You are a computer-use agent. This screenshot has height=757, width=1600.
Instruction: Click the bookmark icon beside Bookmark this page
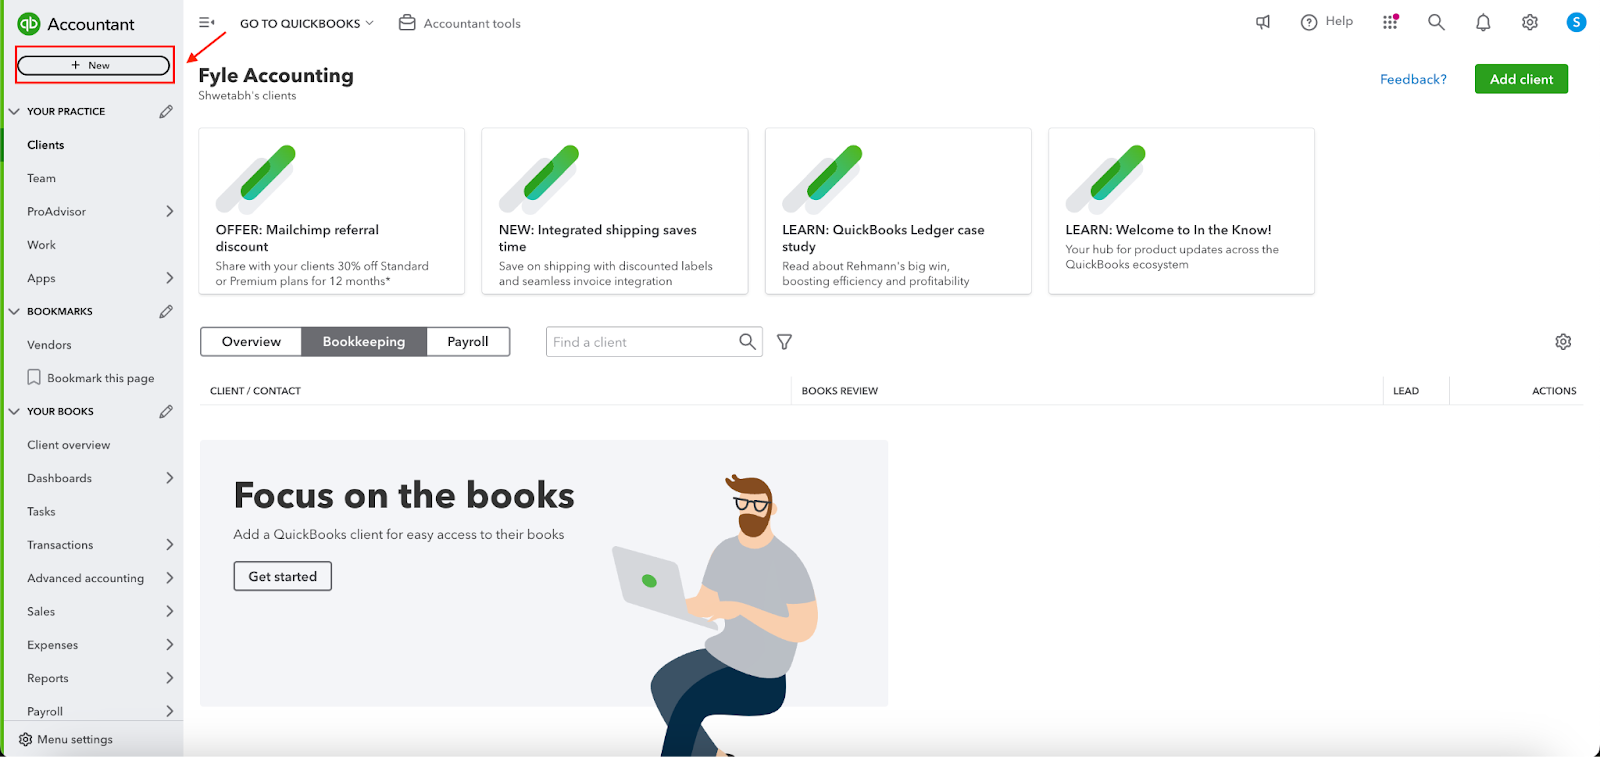coord(34,377)
